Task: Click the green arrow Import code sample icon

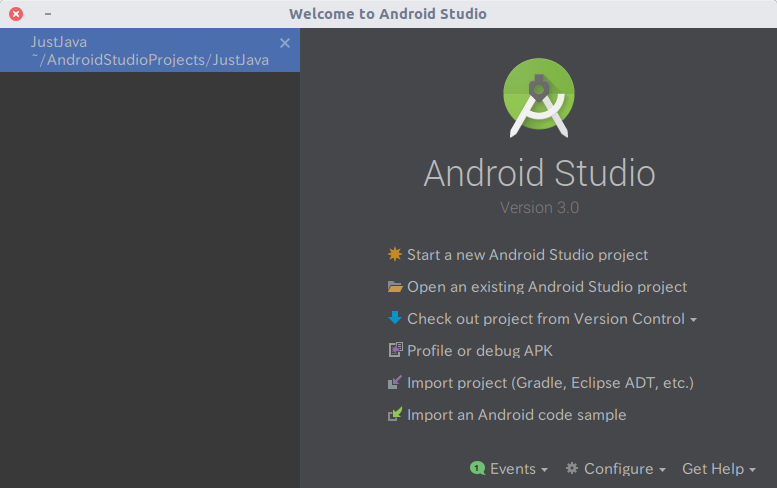Action: click(394, 414)
